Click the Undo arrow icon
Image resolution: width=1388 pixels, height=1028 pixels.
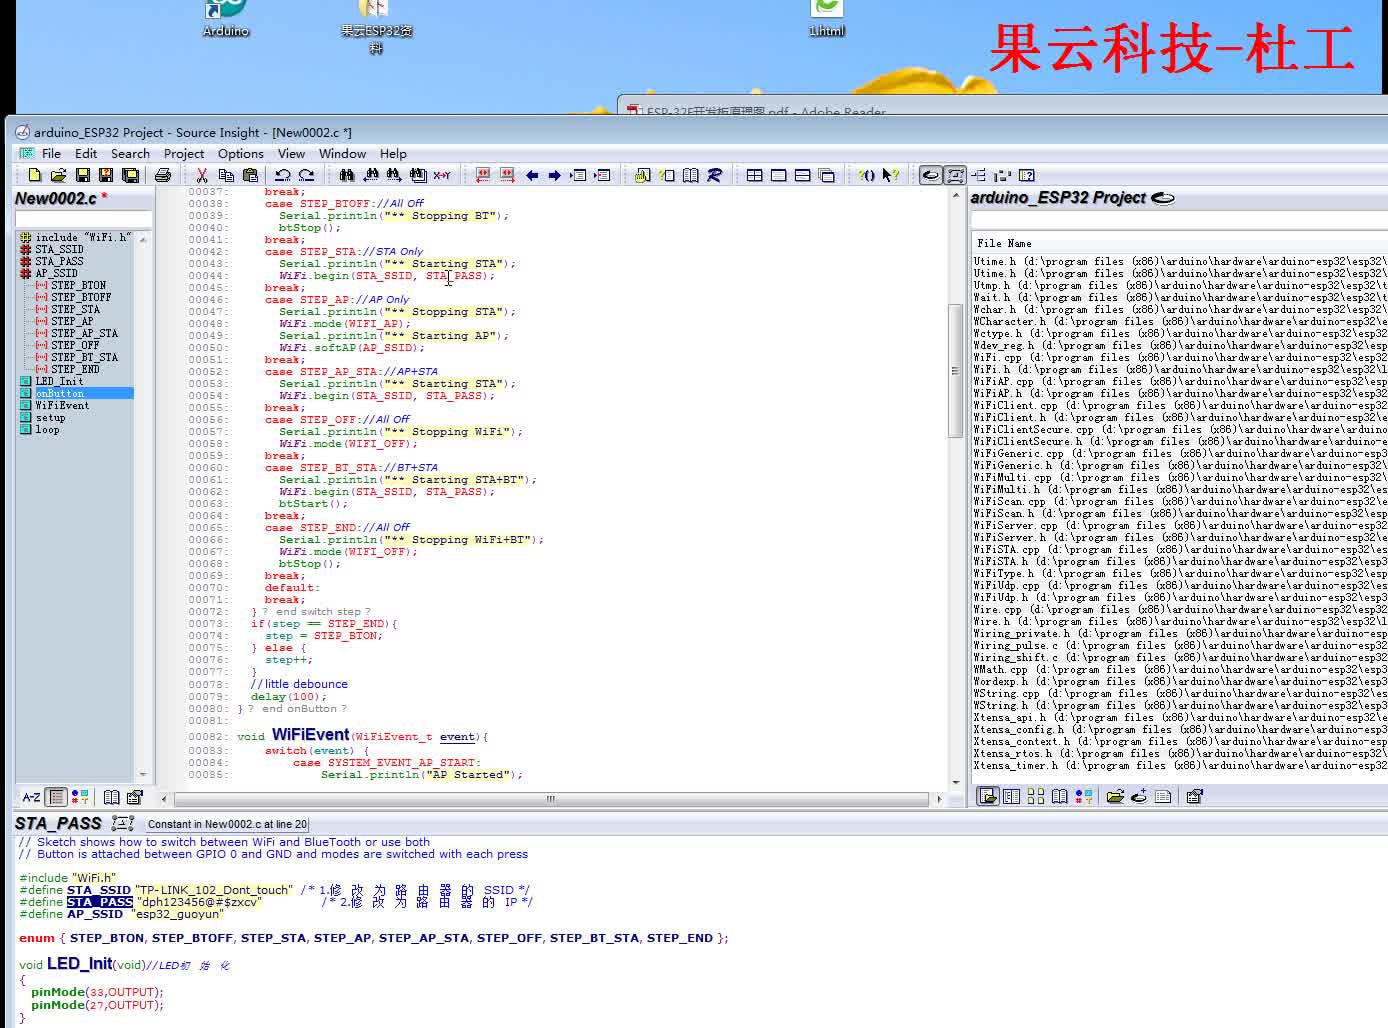click(282, 175)
